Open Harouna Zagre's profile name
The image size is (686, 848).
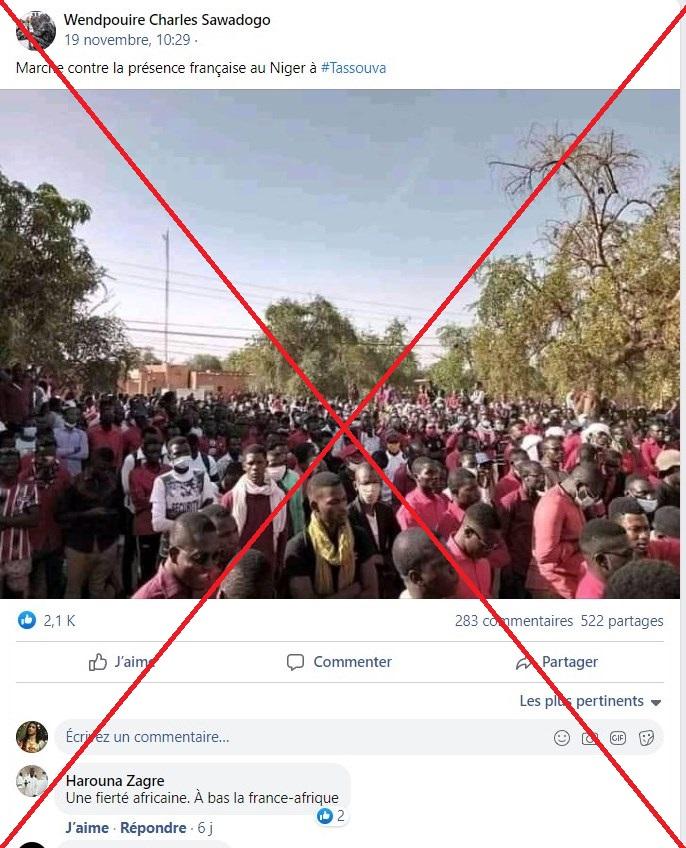[115, 780]
